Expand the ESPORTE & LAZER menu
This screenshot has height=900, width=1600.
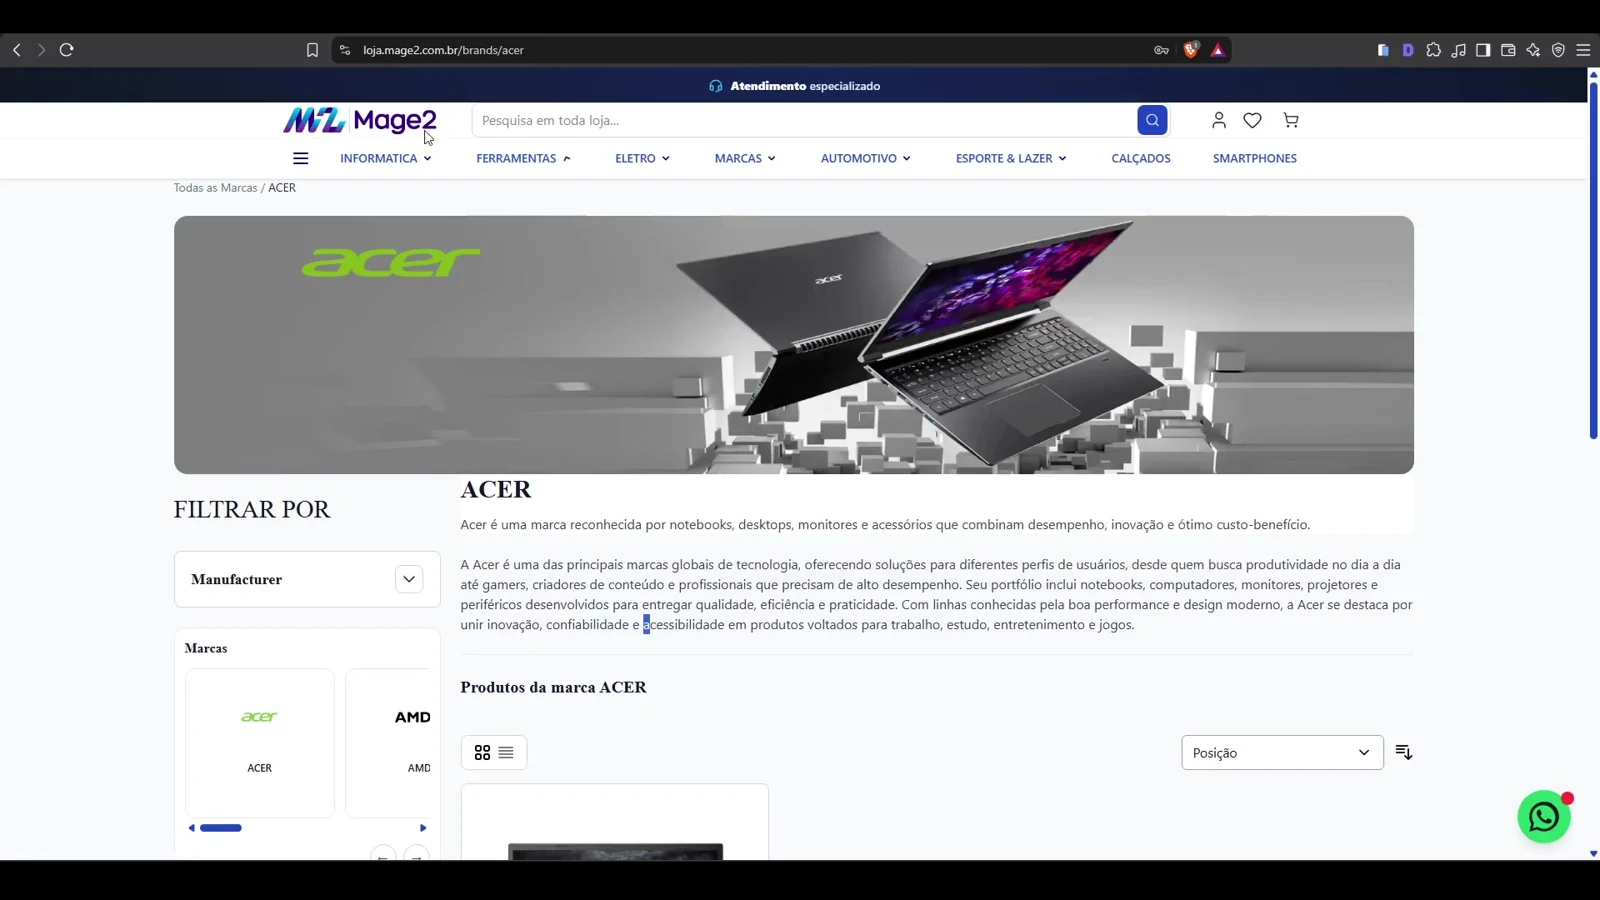[x=1011, y=158]
